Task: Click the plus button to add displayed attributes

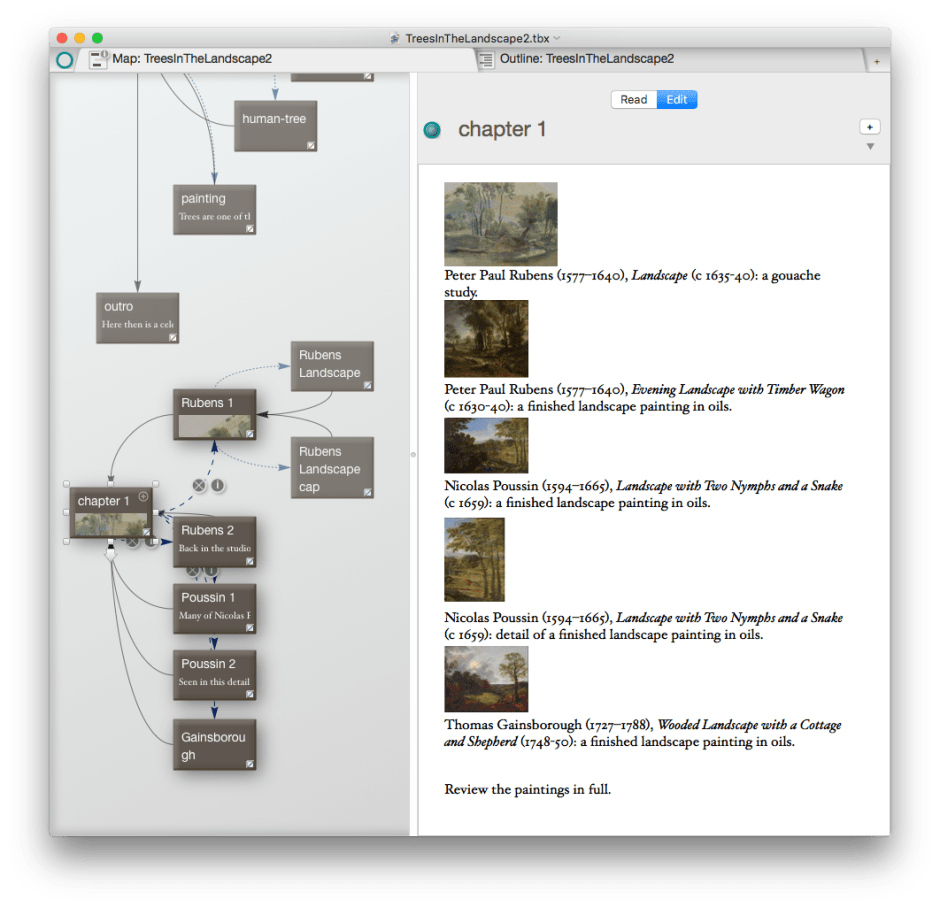Action: [869, 127]
